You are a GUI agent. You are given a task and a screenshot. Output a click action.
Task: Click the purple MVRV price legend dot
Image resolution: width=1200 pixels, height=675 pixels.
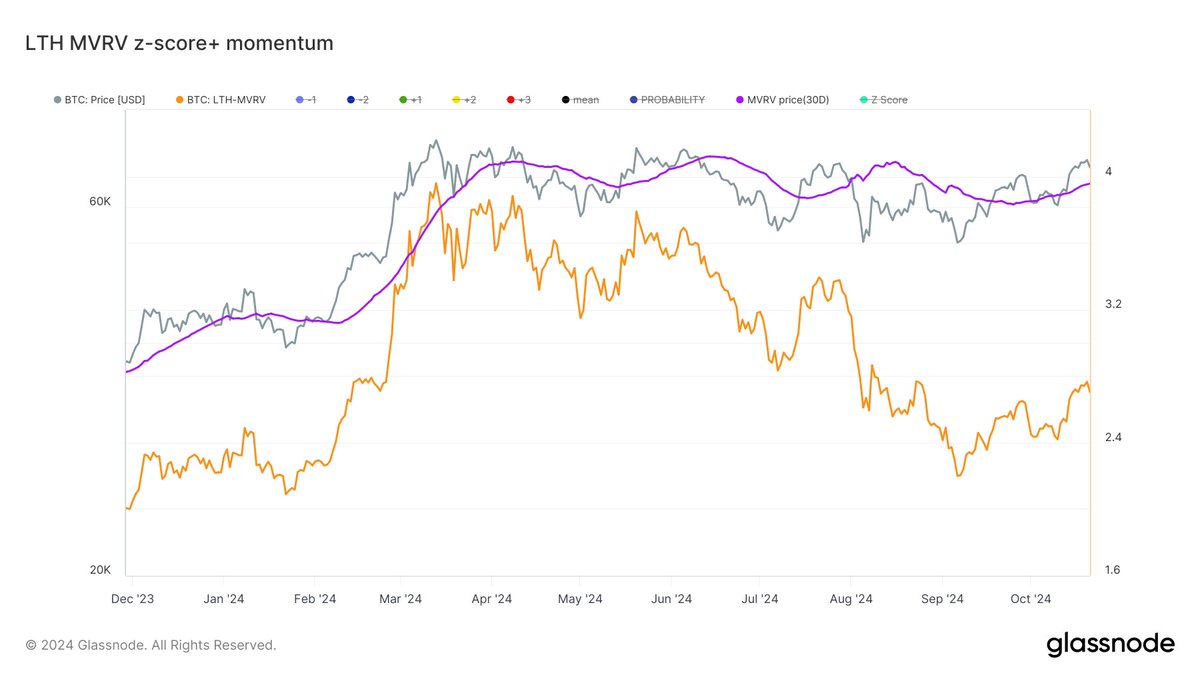click(740, 100)
